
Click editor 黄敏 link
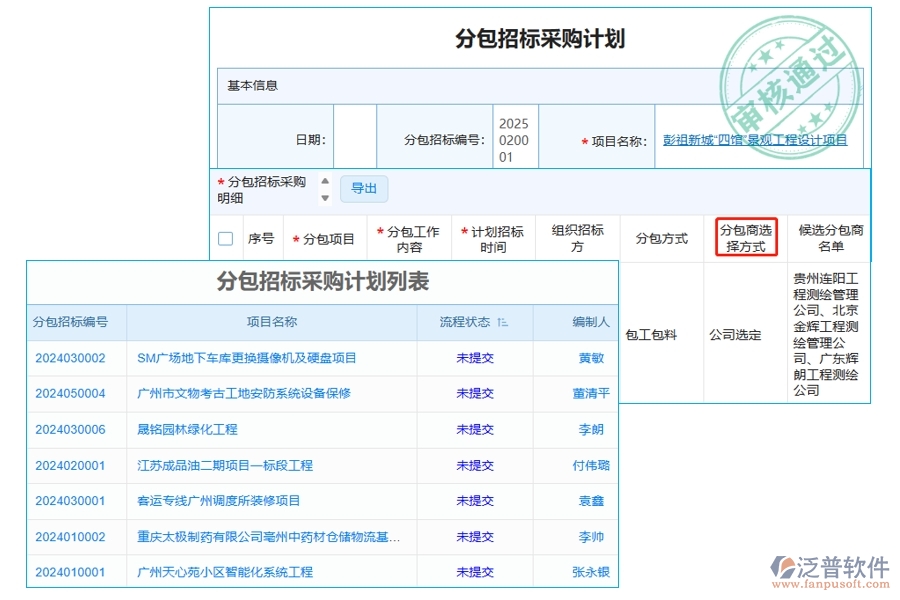(x=592, y=358)
